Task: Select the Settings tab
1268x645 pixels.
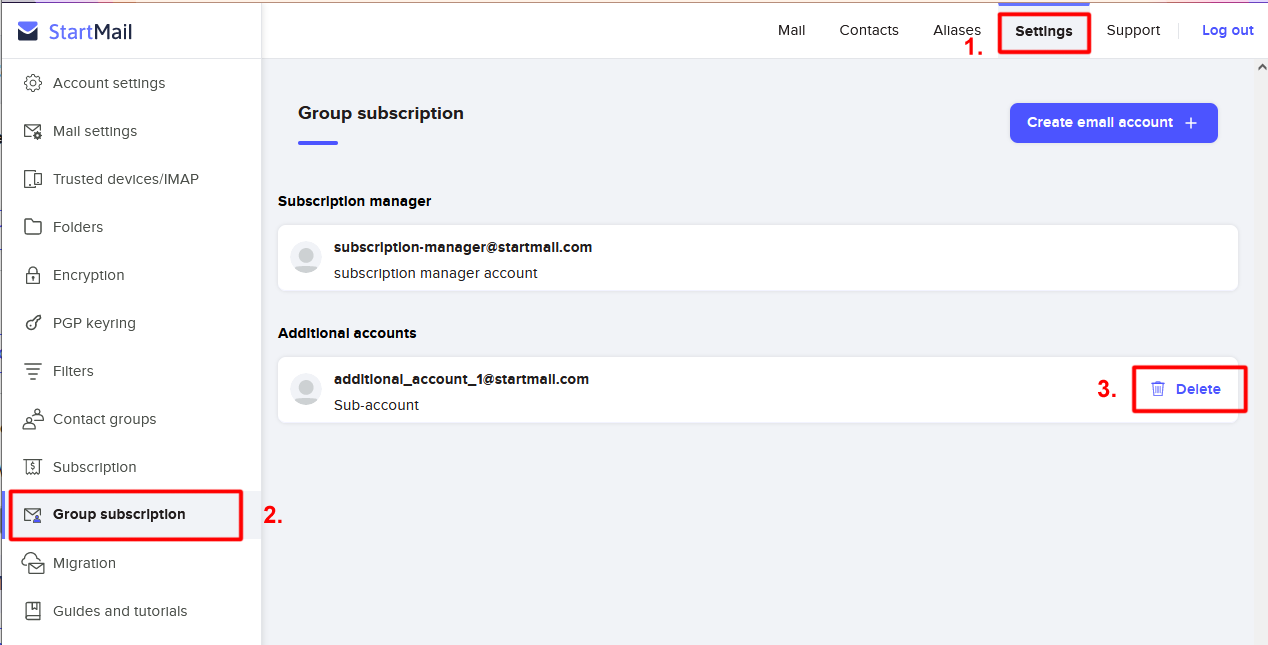Action: tap(1044, 31)
